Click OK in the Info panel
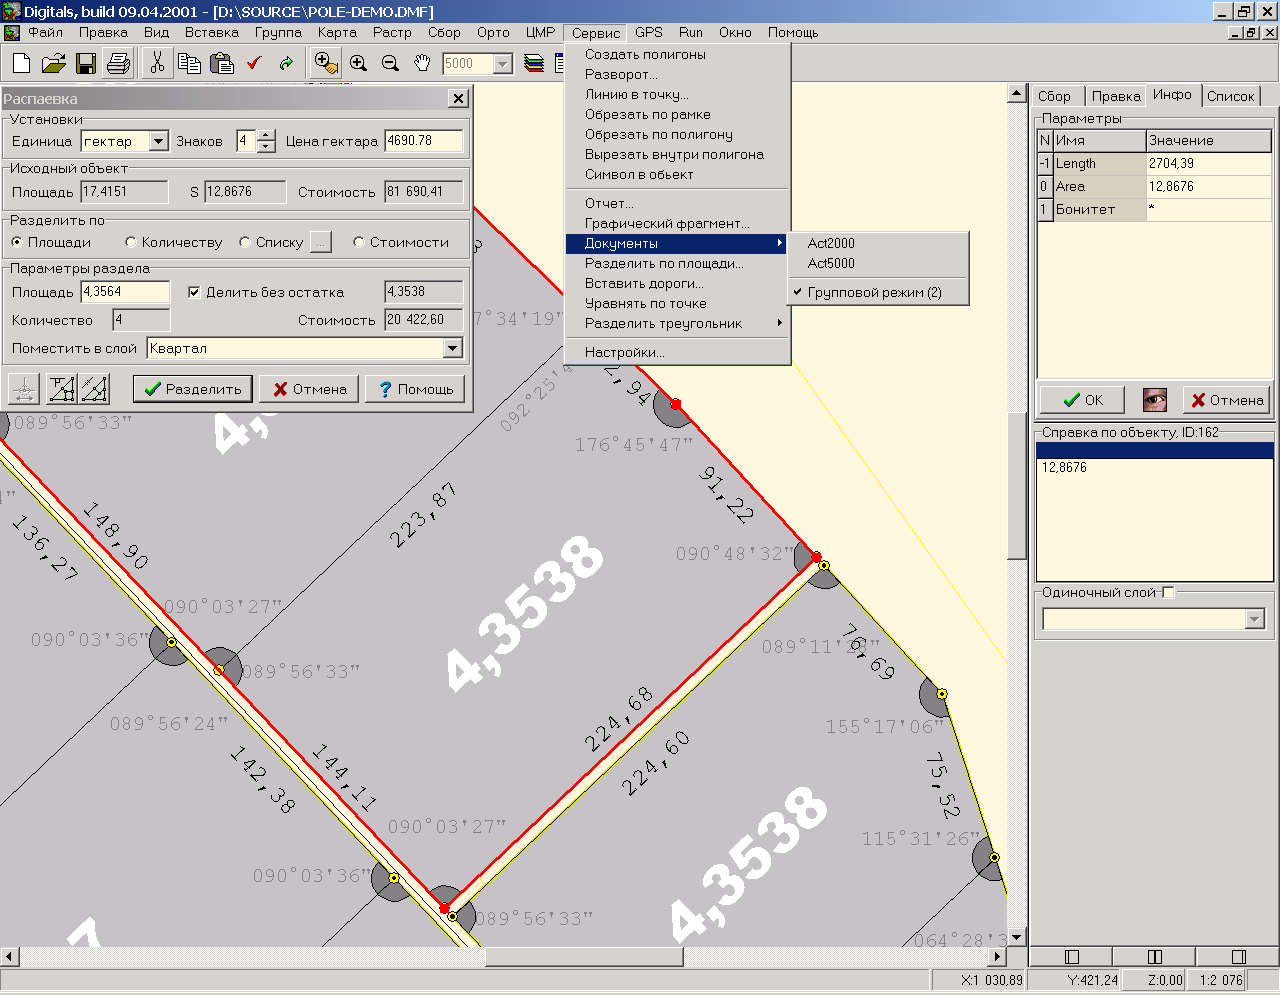Screen dimensions: 1280x995 pyautogui.click(x=1083, y=400)
